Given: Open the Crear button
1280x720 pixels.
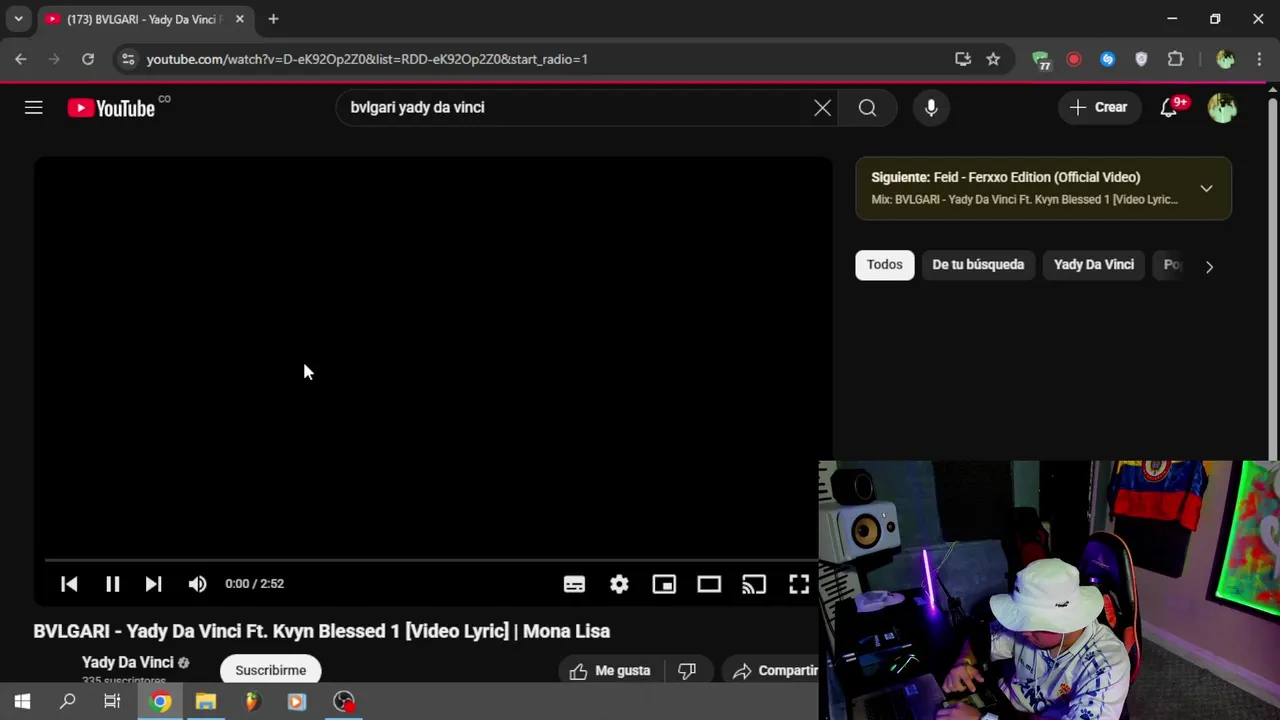Looking at the screenshot, I should coord(1098,108).
